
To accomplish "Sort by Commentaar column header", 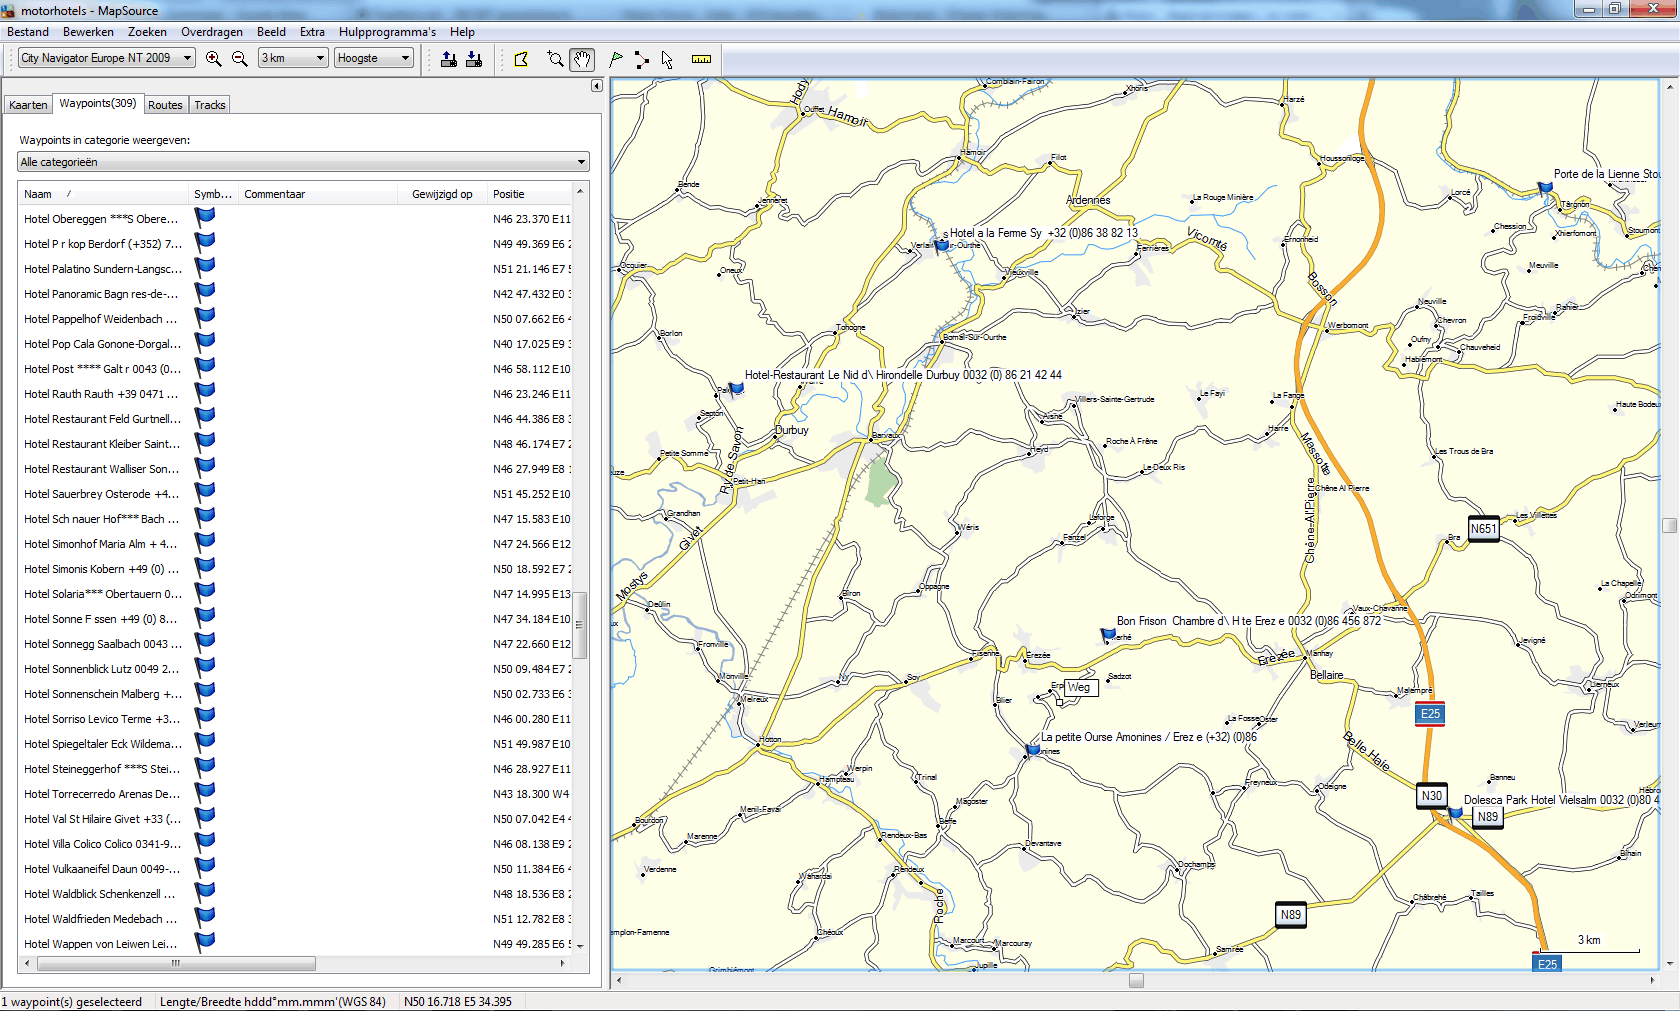I will (318, 194).
